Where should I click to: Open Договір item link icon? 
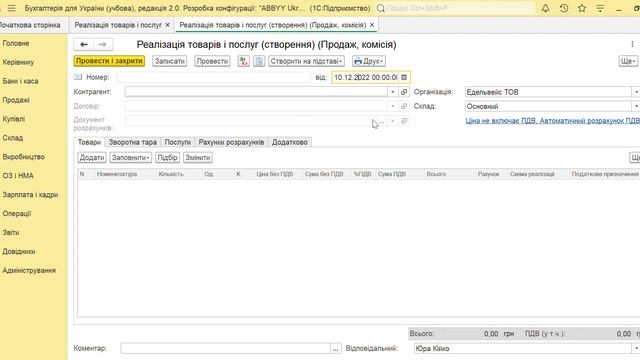(404, 106)
